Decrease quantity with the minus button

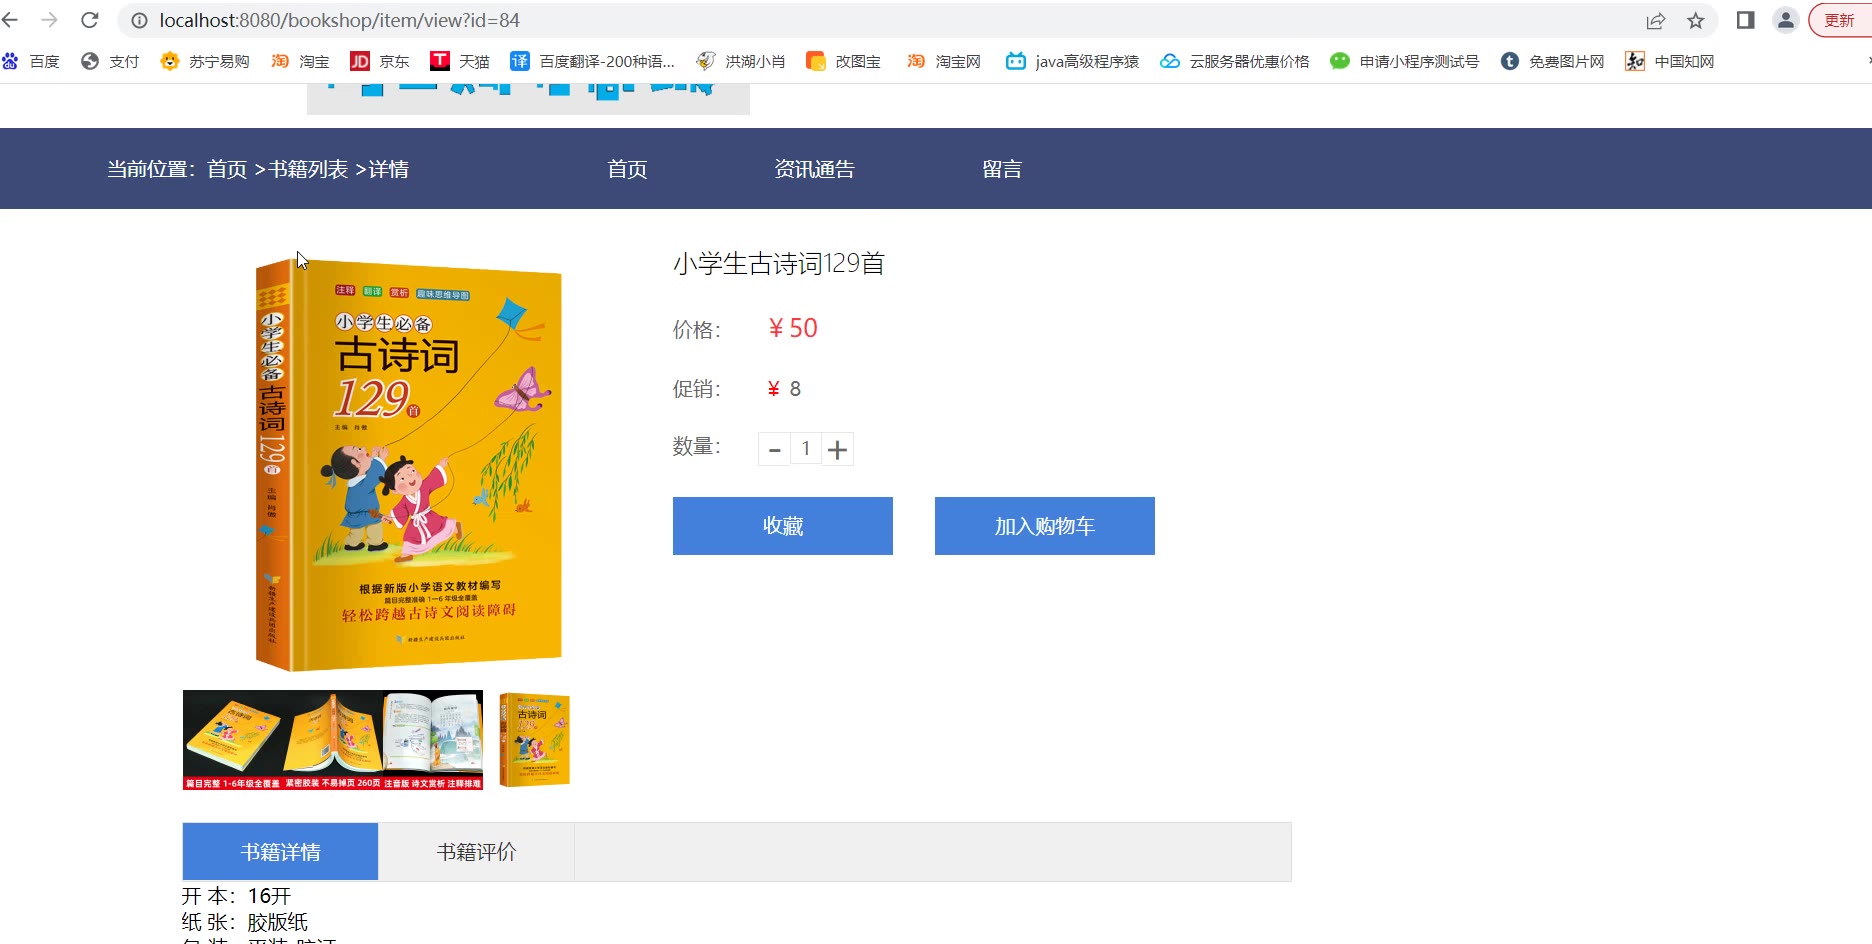click(774, 449)
